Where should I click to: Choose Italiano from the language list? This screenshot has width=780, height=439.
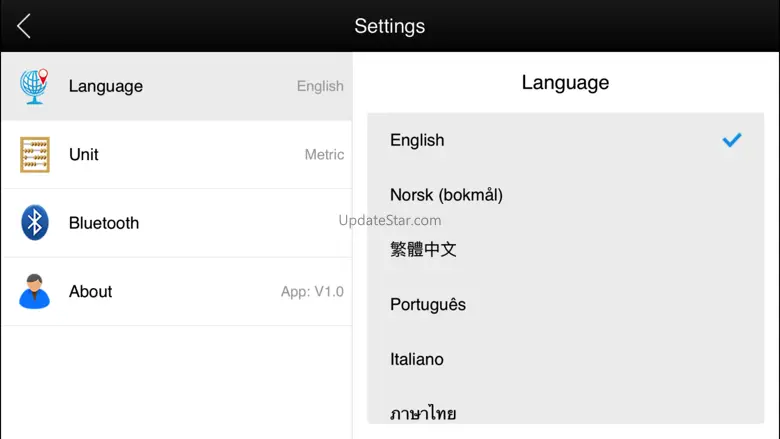[x=417, y=359]
